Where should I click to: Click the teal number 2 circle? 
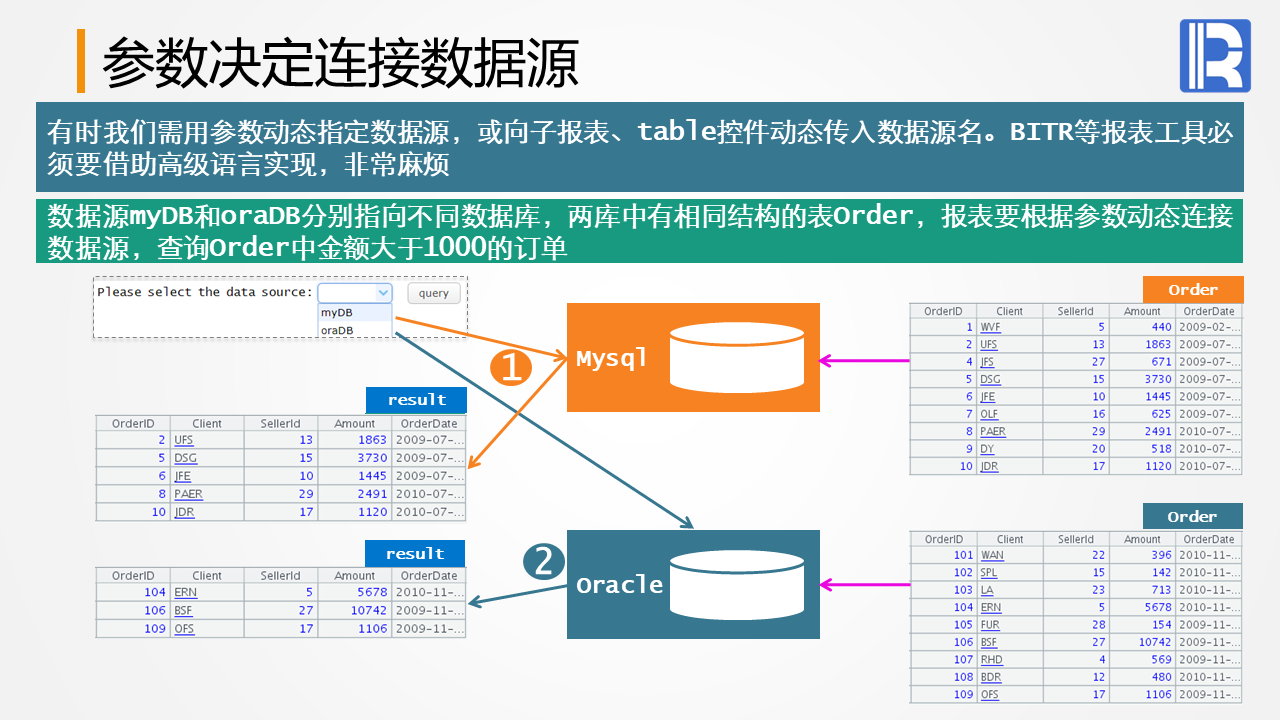coord(544,560)
